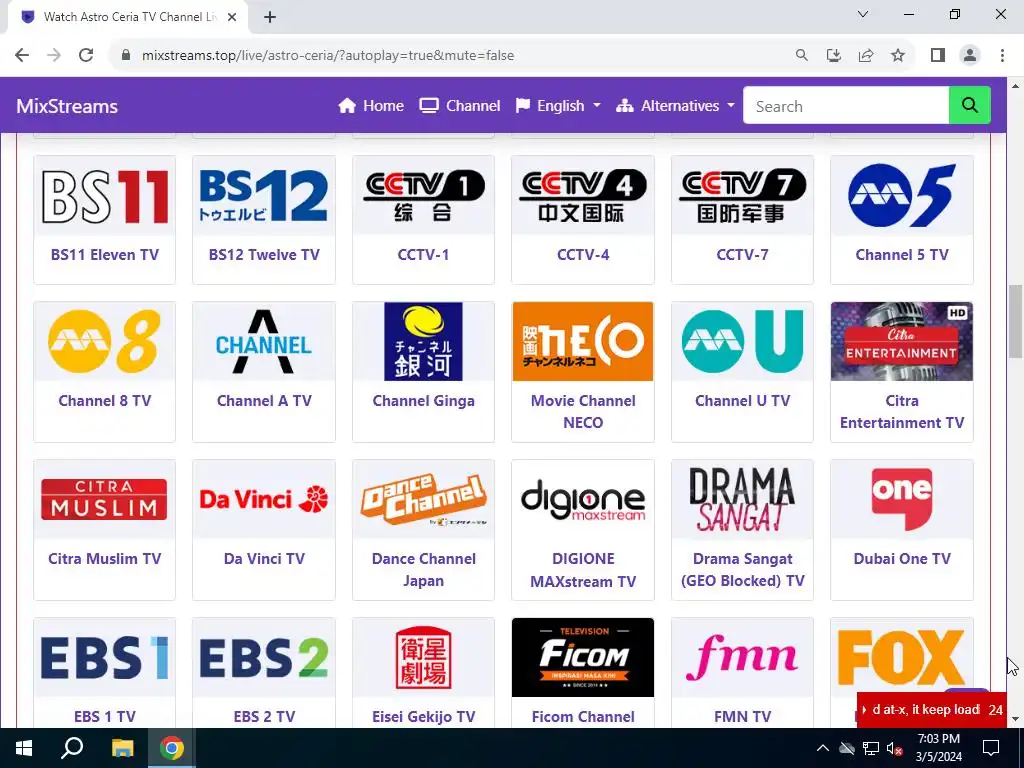Screen dimensions: 1024x768
Task: Click inside the Search input field
Action: [846, 105]
